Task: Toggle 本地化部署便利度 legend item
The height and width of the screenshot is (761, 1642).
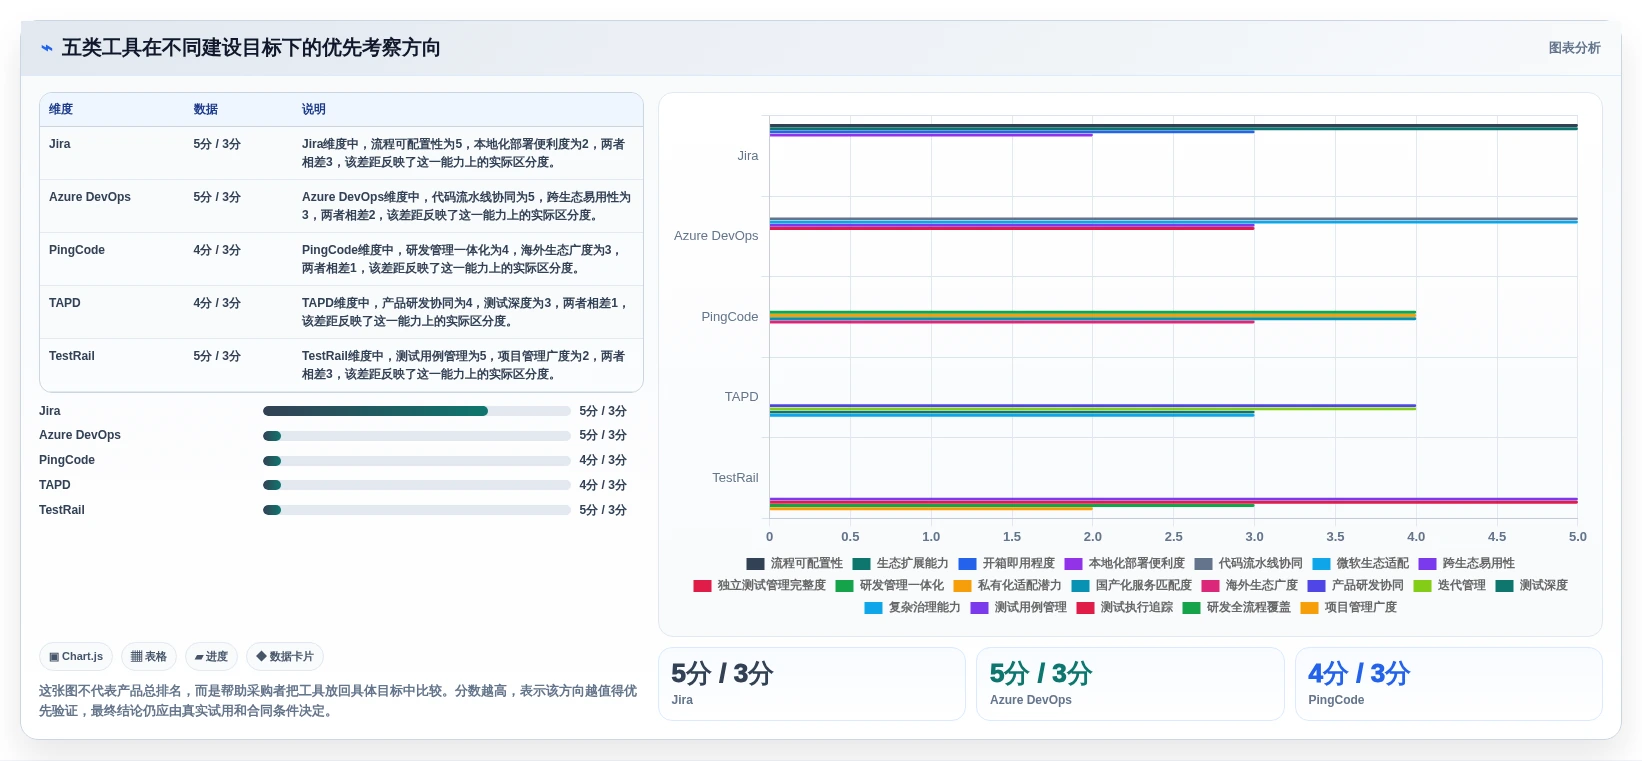Action: 1124,564
